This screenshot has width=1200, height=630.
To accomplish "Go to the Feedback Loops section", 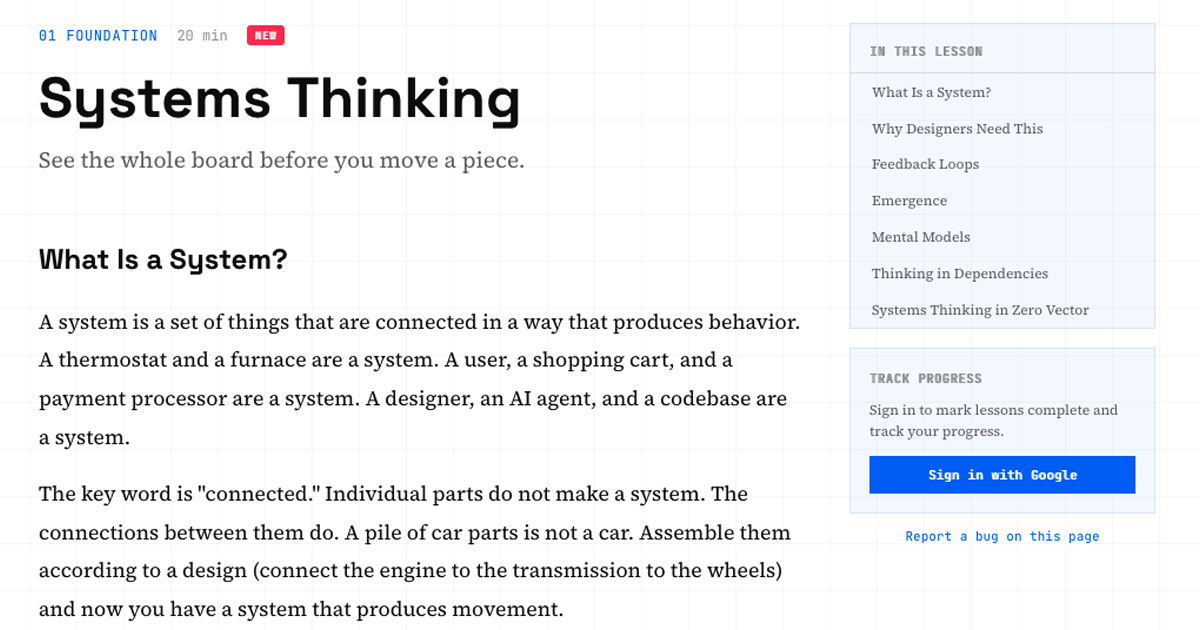I will tap(925, 164).
